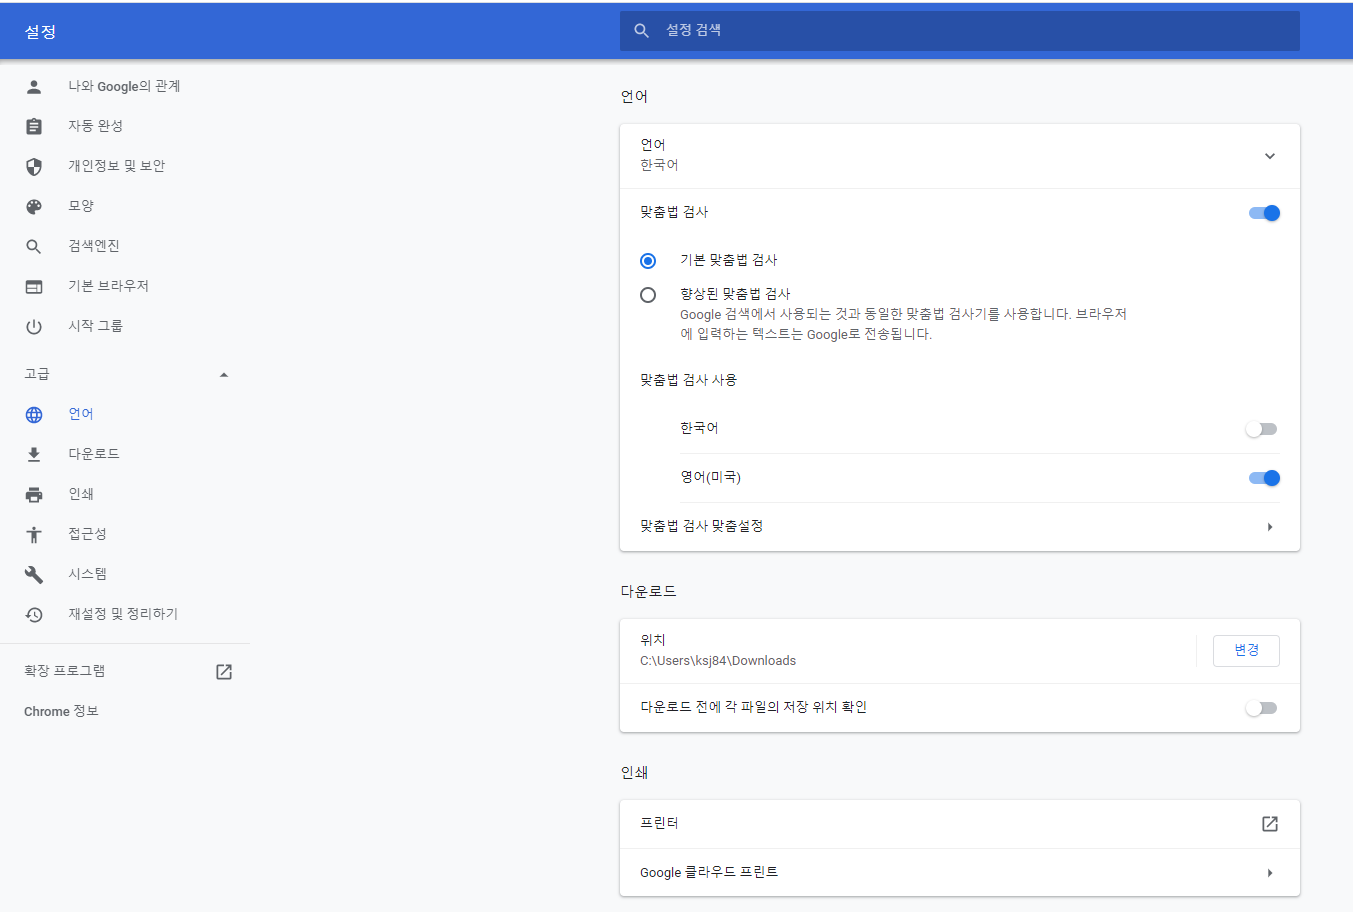Collapse the 고급 section arrow
The image size is (1353, 912).
224,374
